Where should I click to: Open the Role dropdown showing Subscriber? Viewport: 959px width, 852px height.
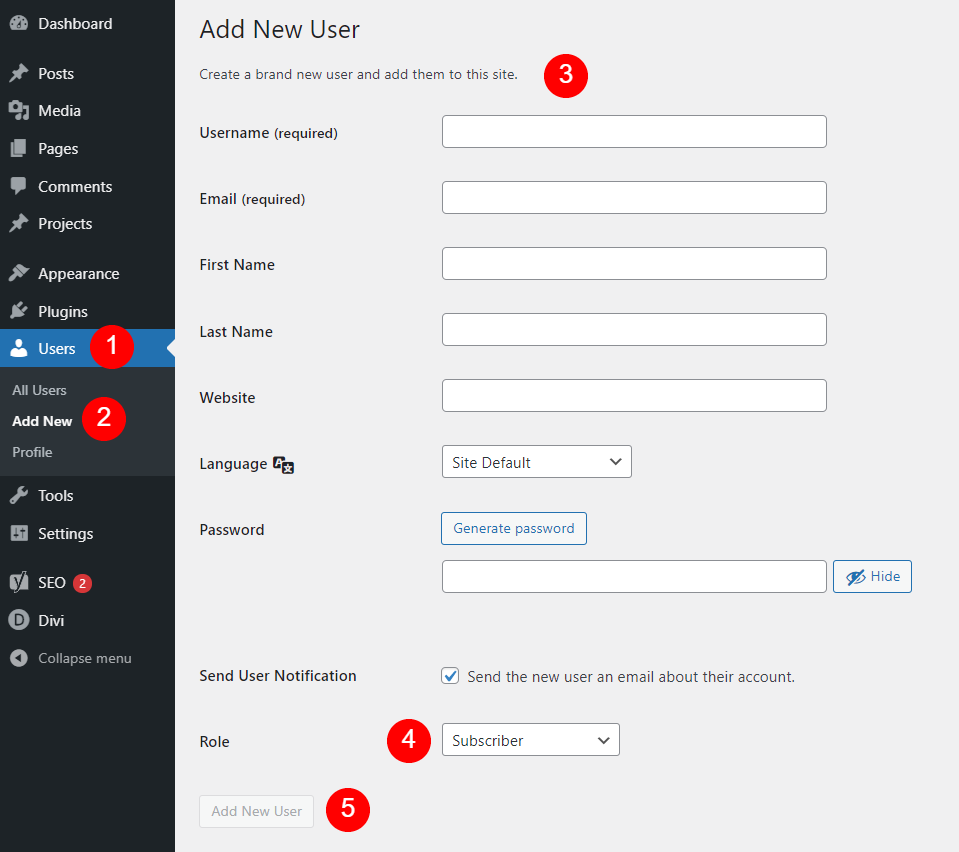pyautogui.click(x=530, y=740)
